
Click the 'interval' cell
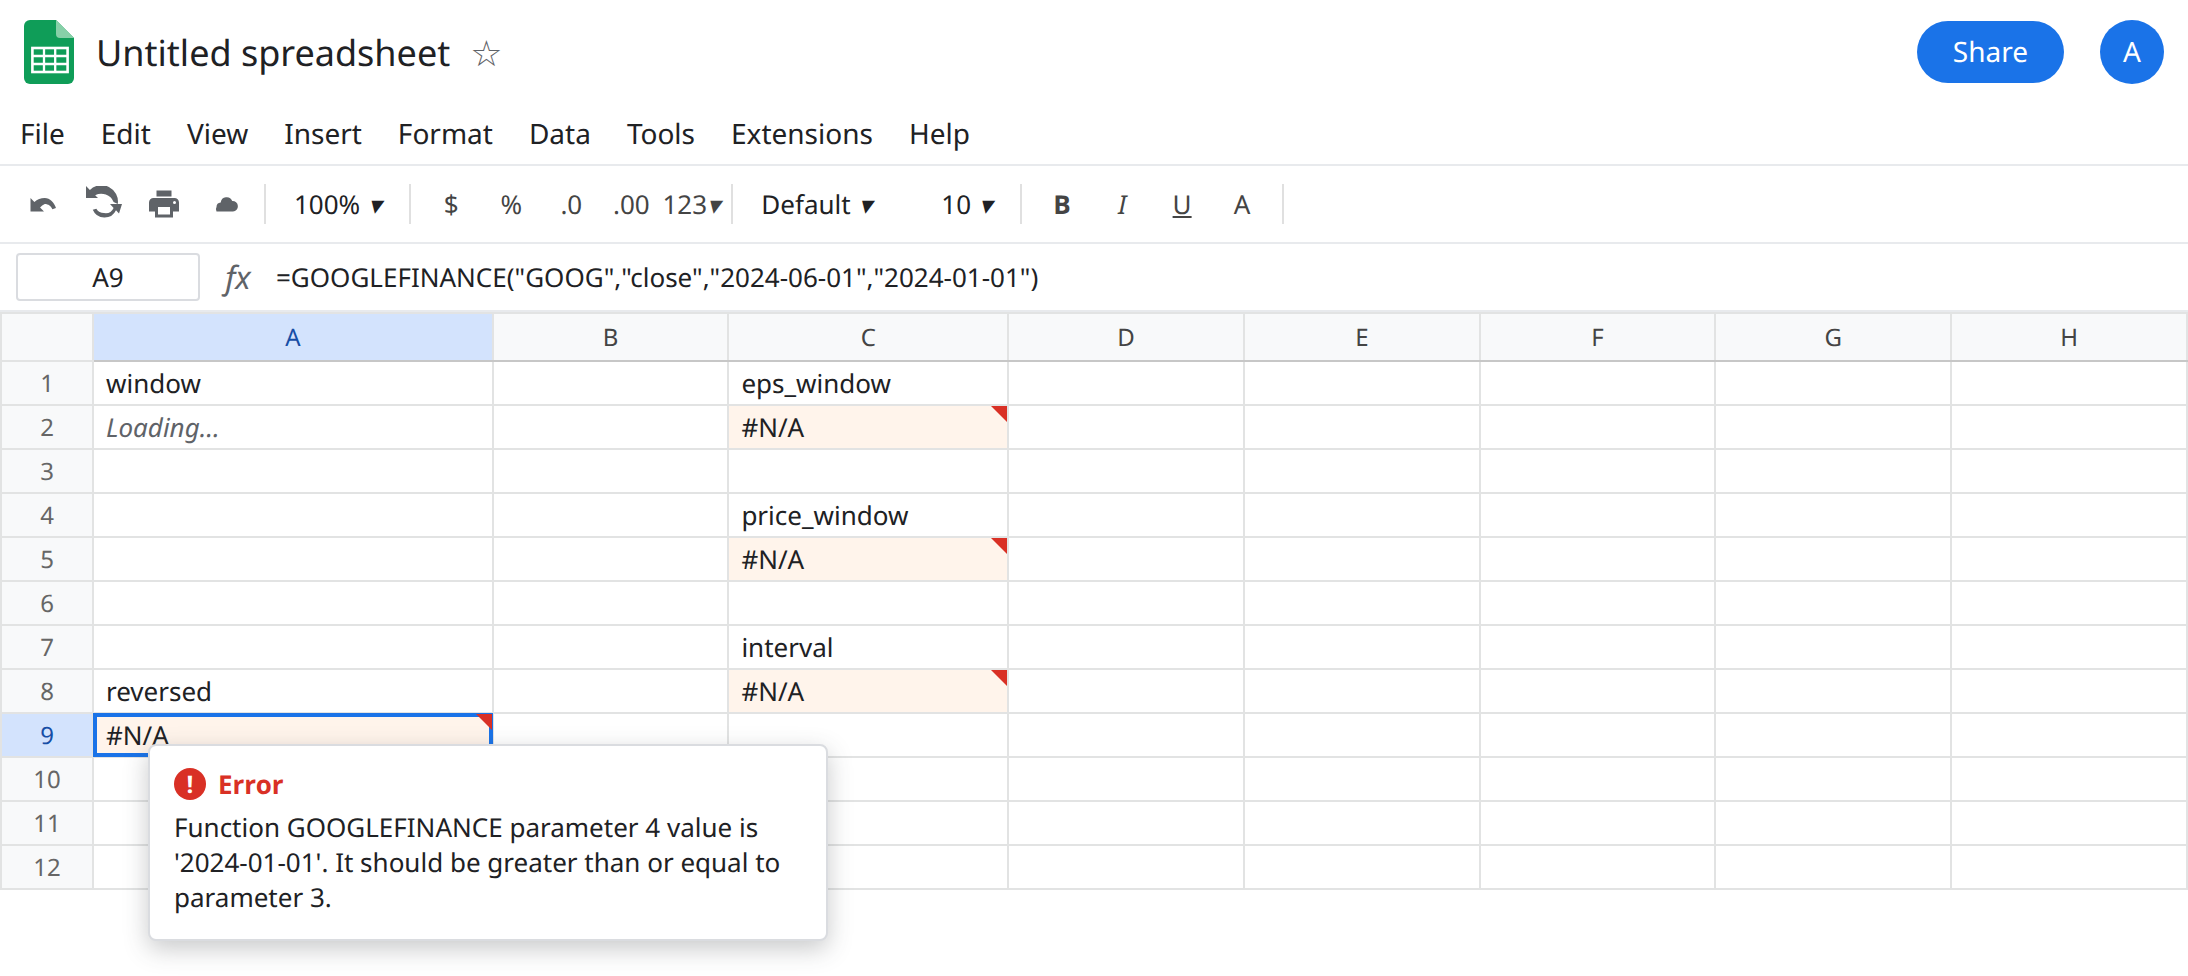coord(868,648)
